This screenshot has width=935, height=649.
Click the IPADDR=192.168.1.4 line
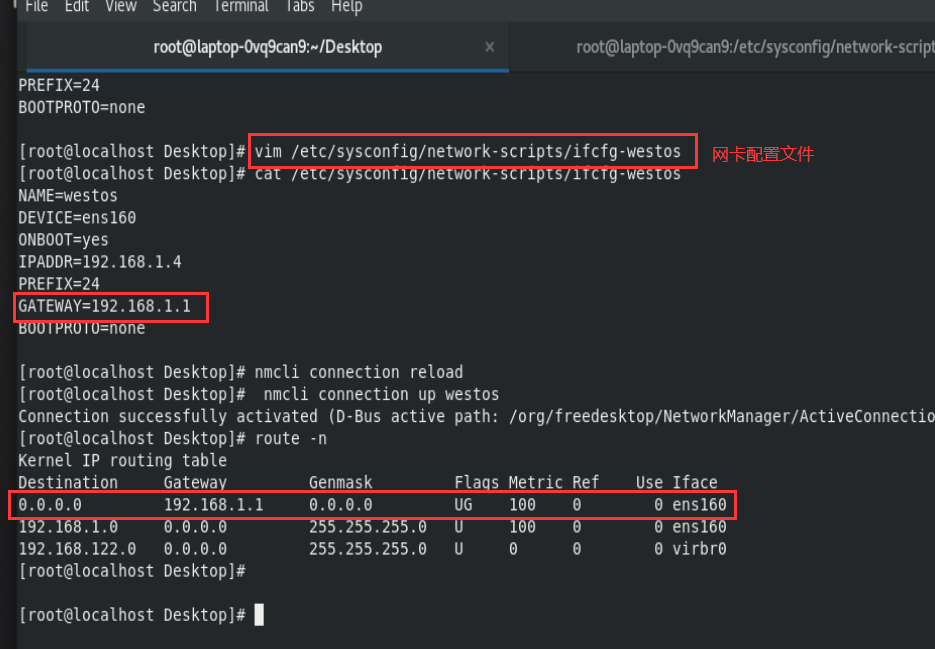(x=100, y=262)
